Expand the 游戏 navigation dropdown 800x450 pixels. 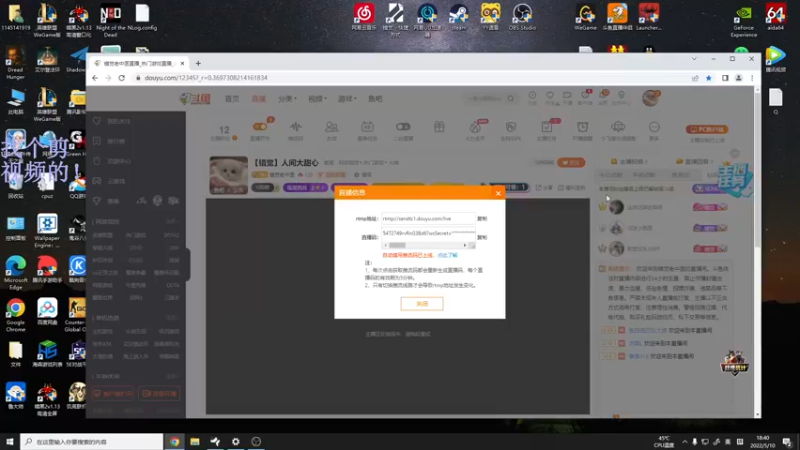coord(347,98)
